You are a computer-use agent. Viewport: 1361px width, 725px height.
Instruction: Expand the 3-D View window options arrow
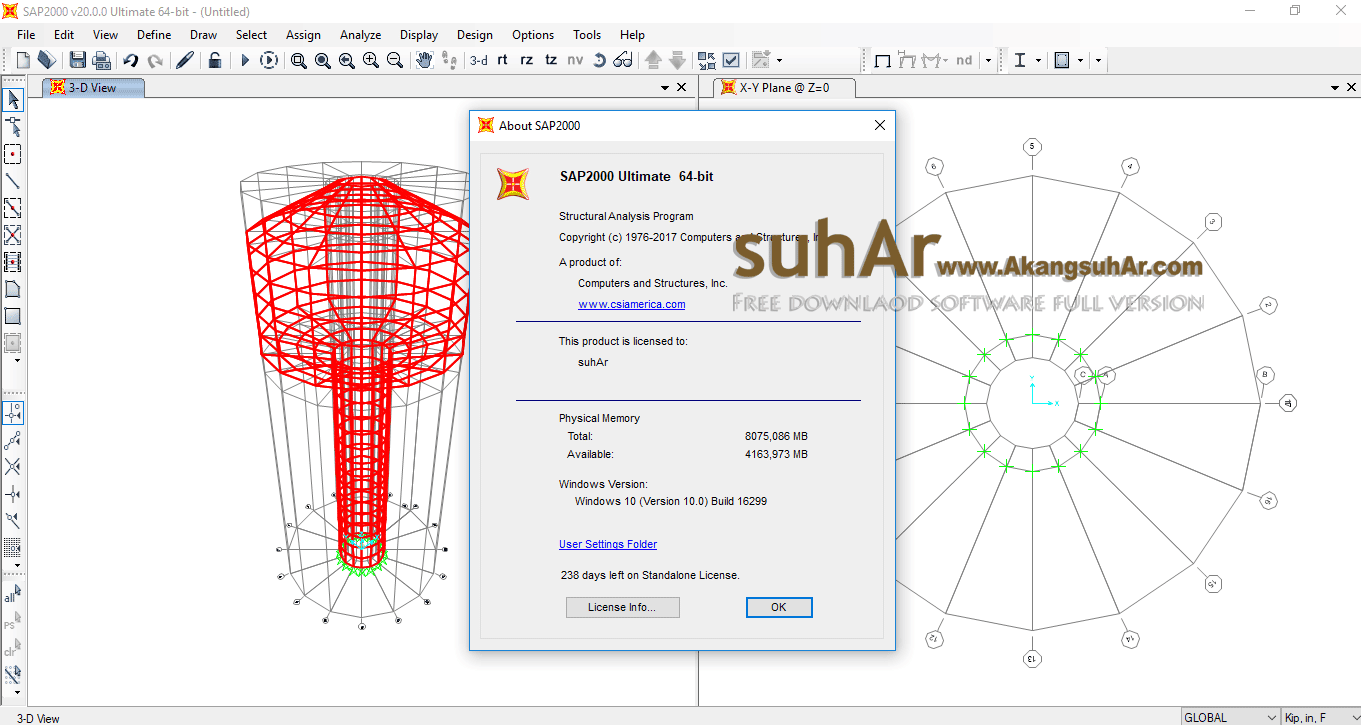665,88
